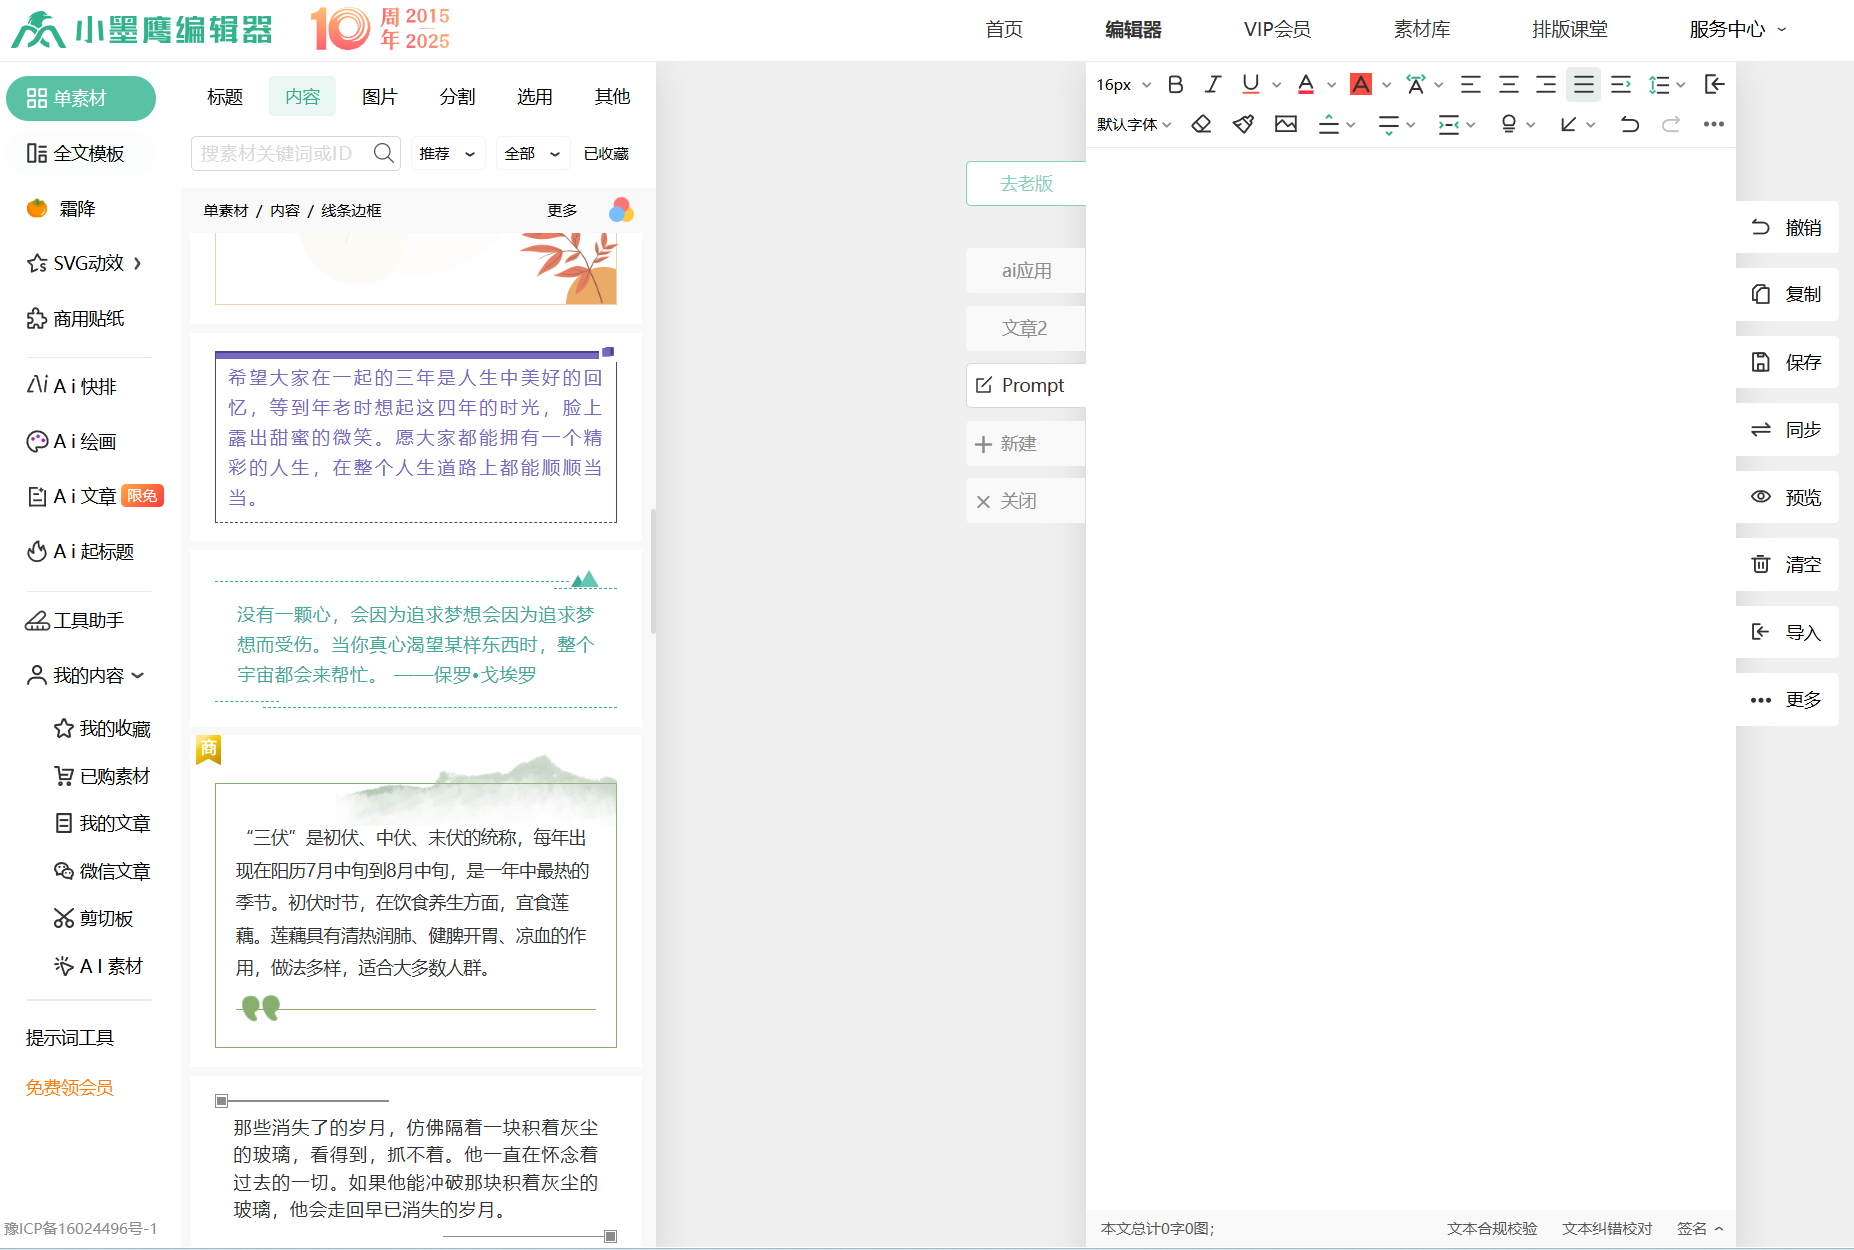The image size is (1854, 1250).
Task: Select the insert image icon
Action: [x=1286, y=123]
